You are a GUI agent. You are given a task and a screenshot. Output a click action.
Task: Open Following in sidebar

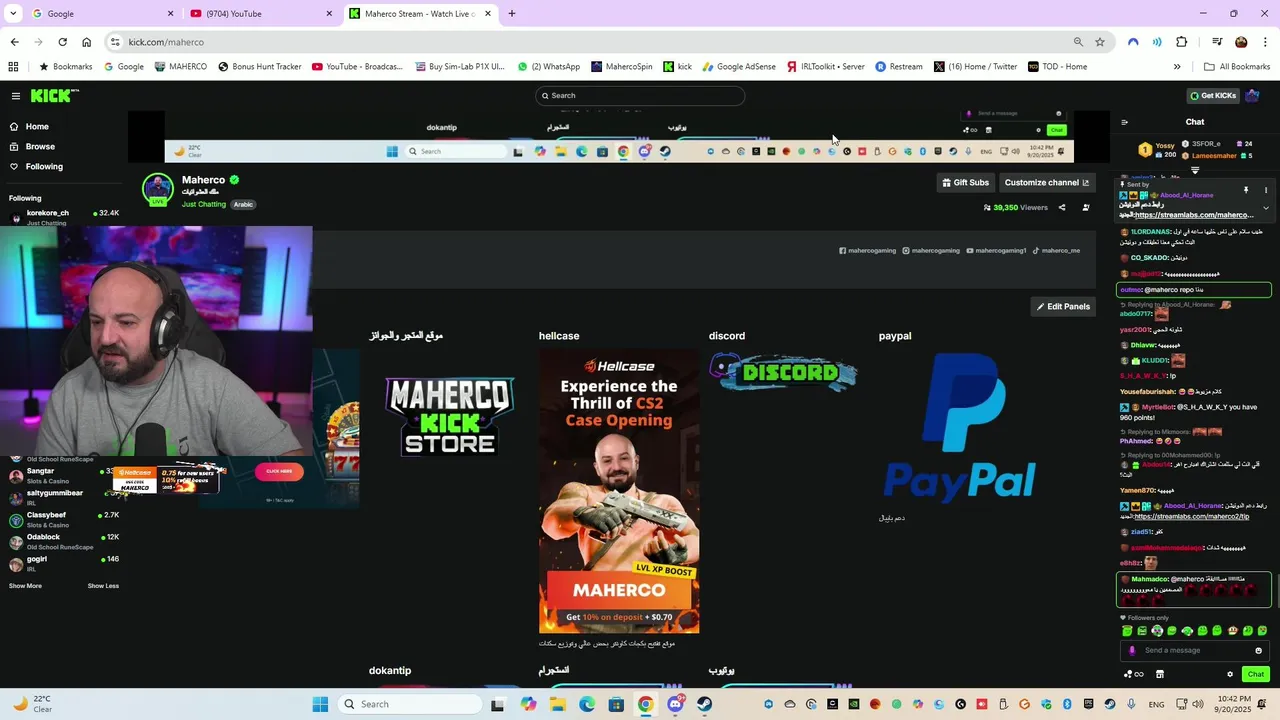(44, 166)
